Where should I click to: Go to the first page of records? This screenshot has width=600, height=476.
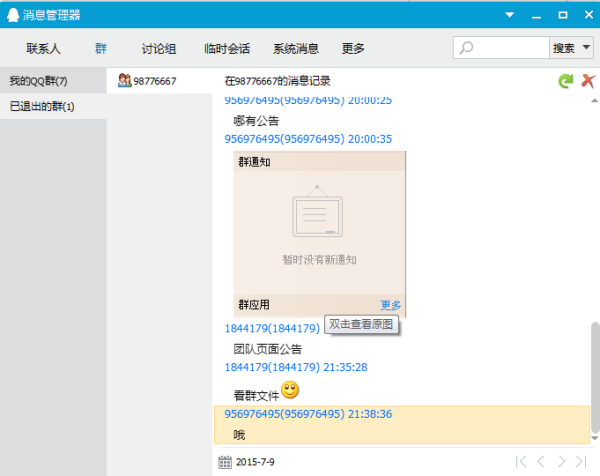521,461
